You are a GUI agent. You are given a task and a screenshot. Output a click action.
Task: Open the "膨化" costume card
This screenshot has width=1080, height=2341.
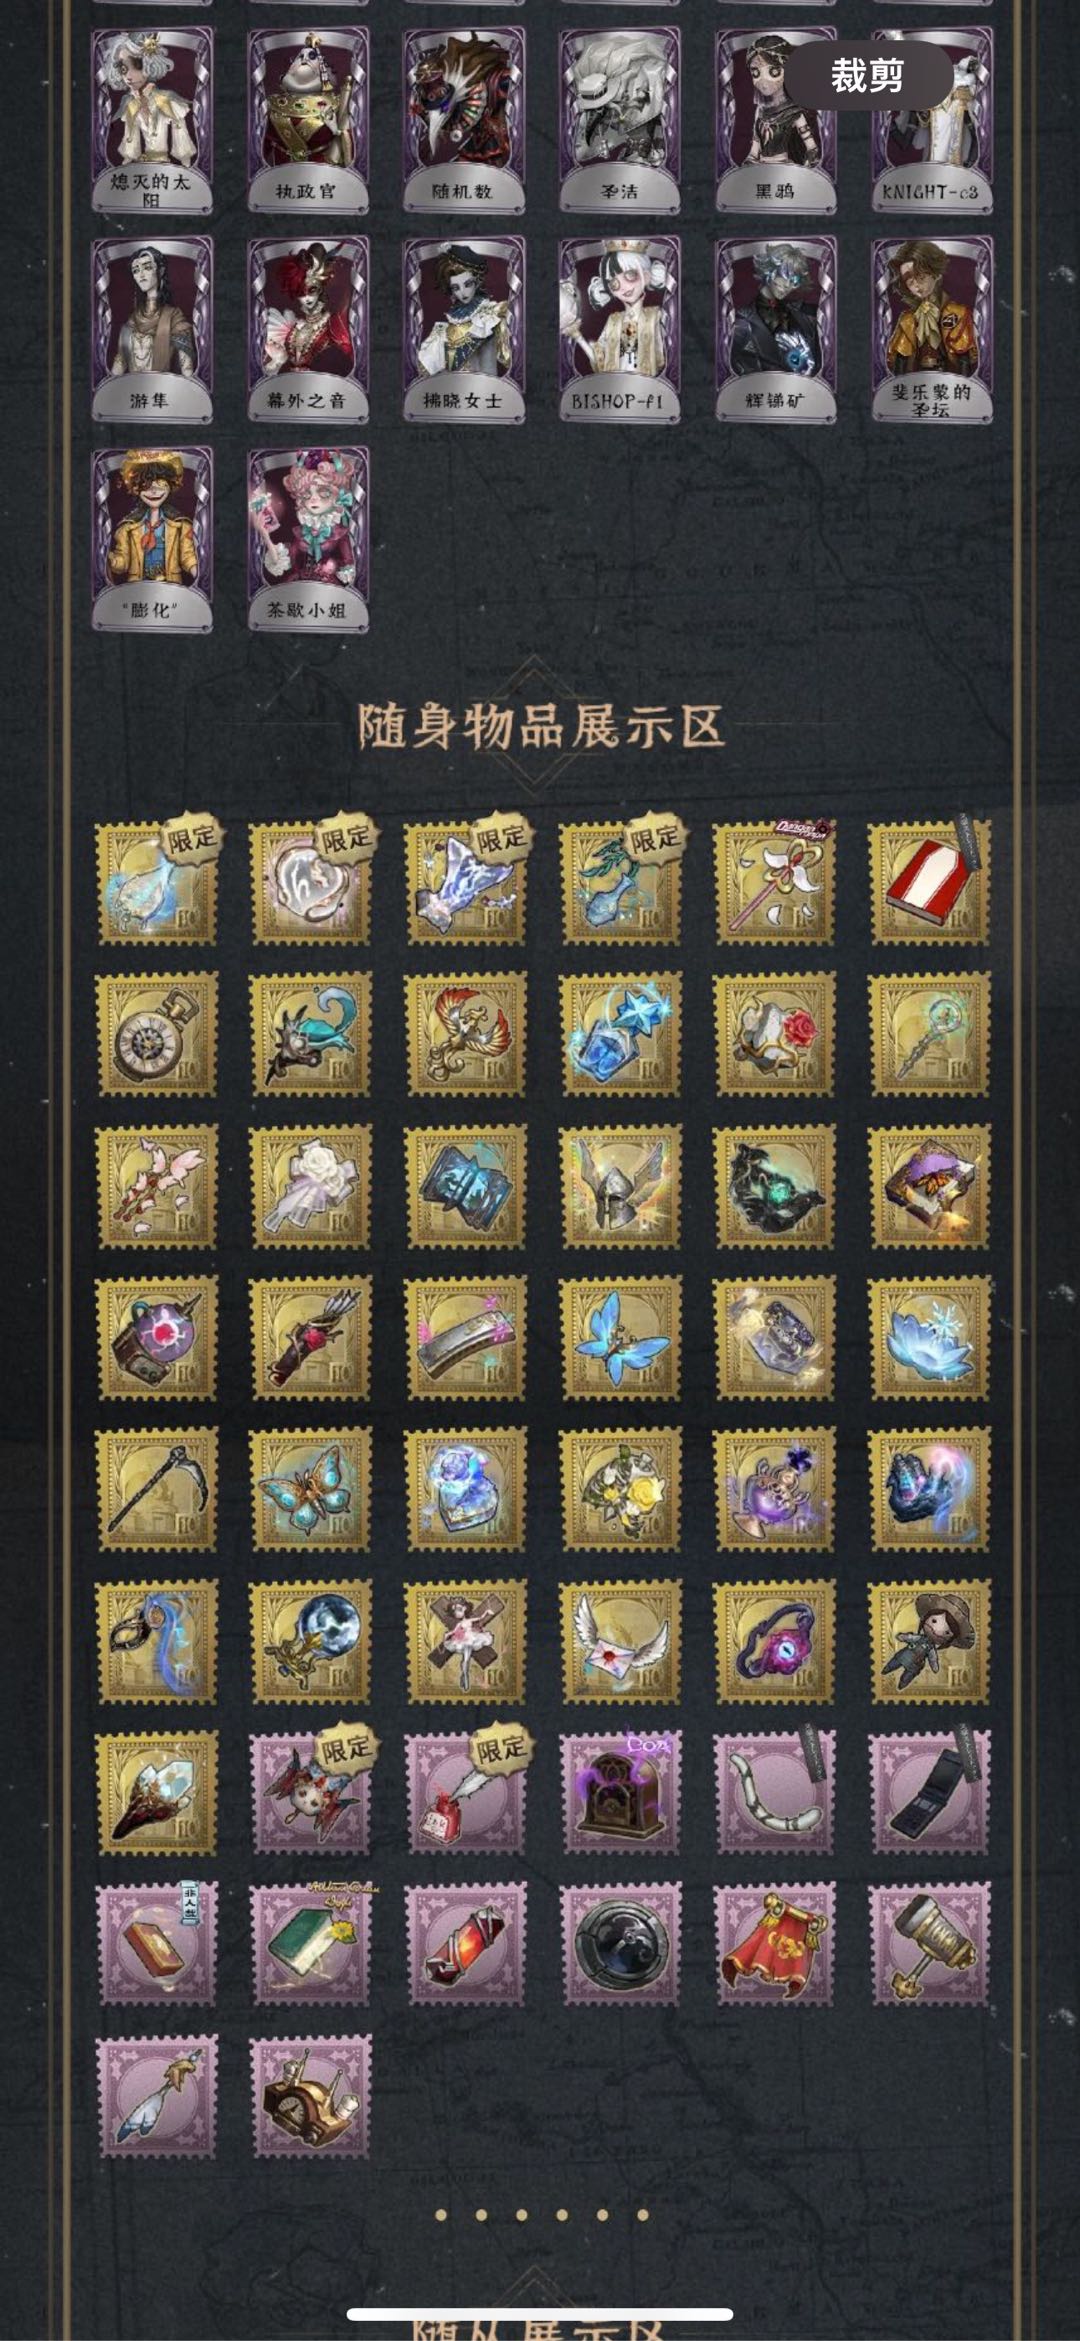point(152,538)
